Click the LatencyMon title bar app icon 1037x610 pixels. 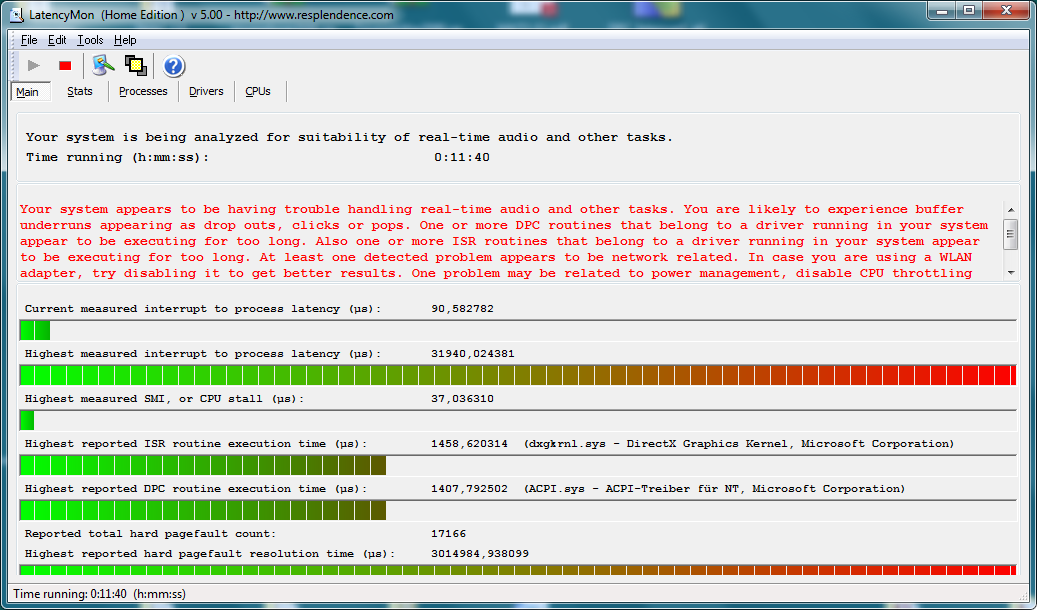(18, 15)
